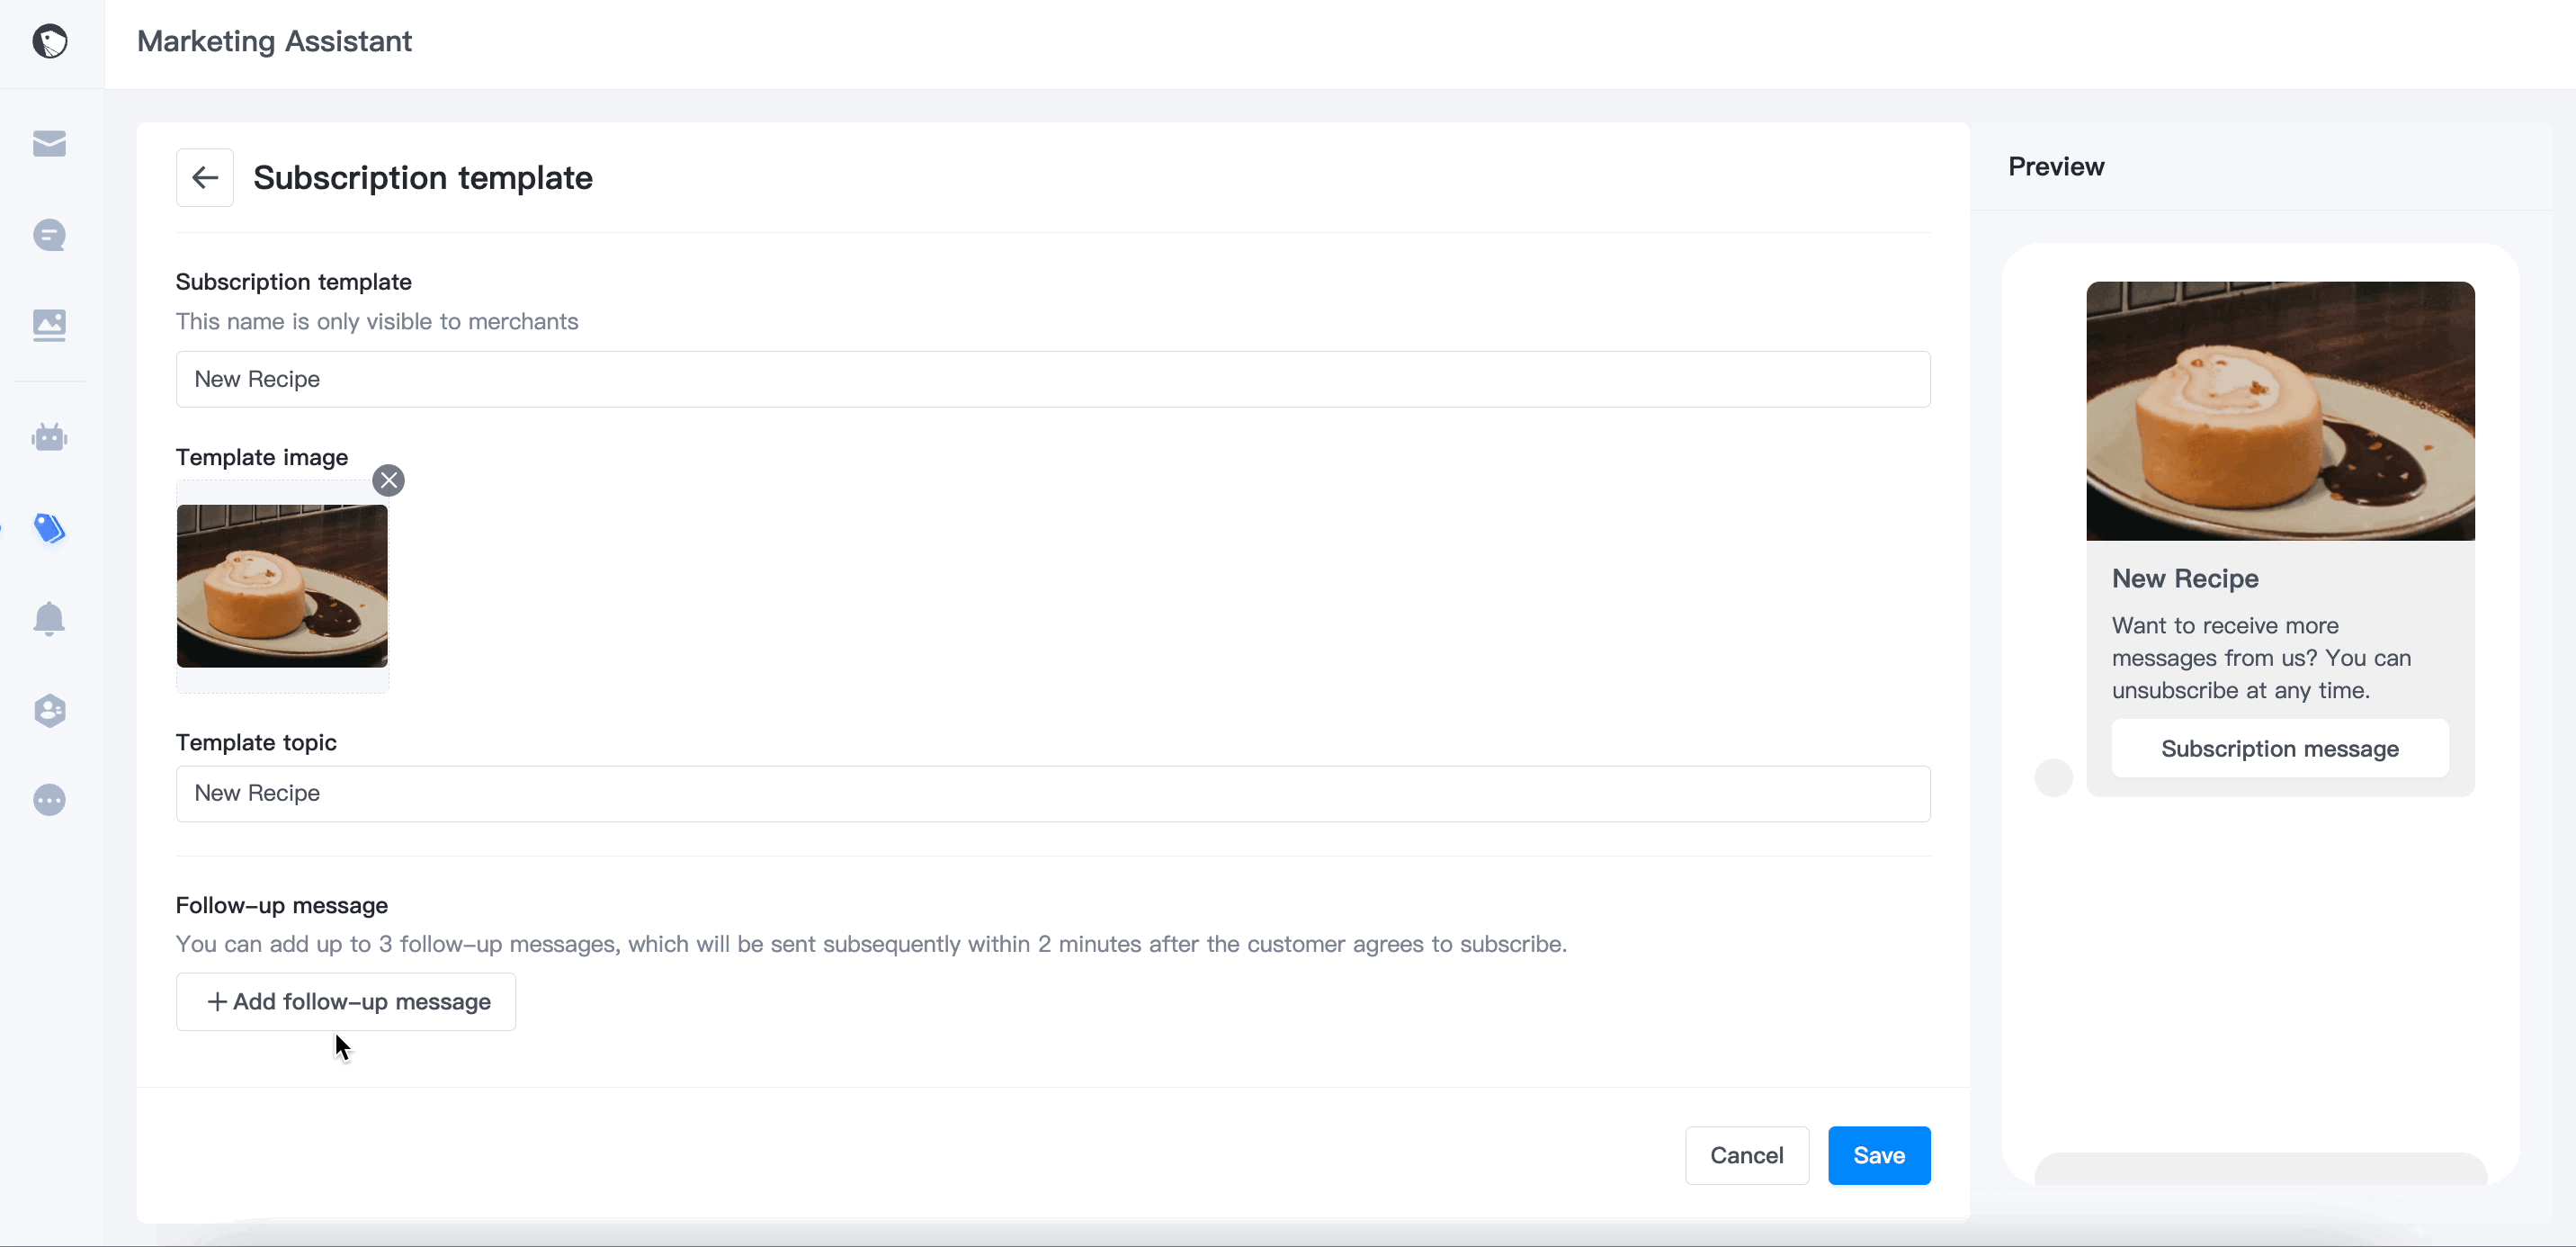Open the image gallery sidebar icon
This screenshot has height=1247, width=2576.
coord(49,325)
